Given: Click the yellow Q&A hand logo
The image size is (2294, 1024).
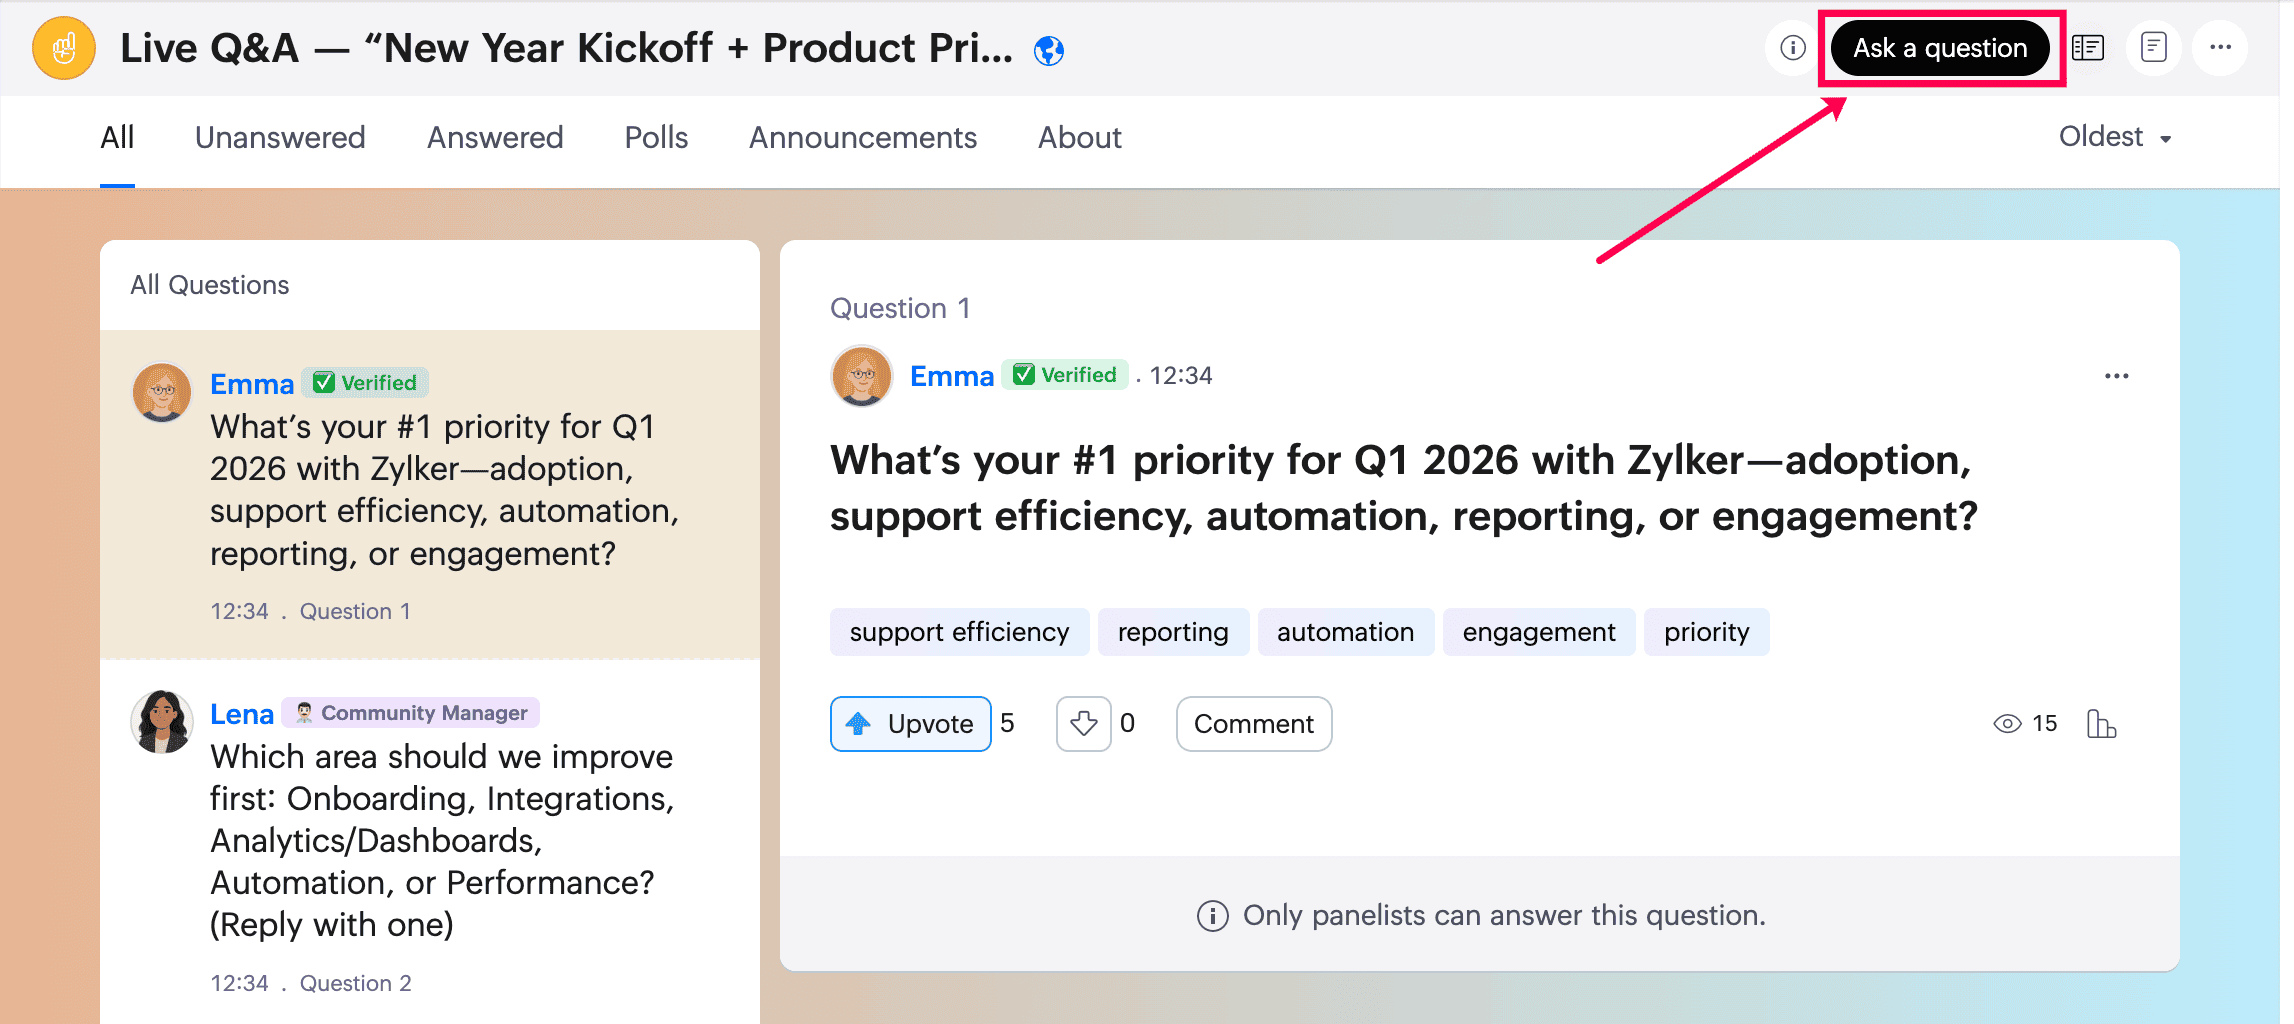Looking at the screenshot, I should pyautogui.click(x=64, y=48).
